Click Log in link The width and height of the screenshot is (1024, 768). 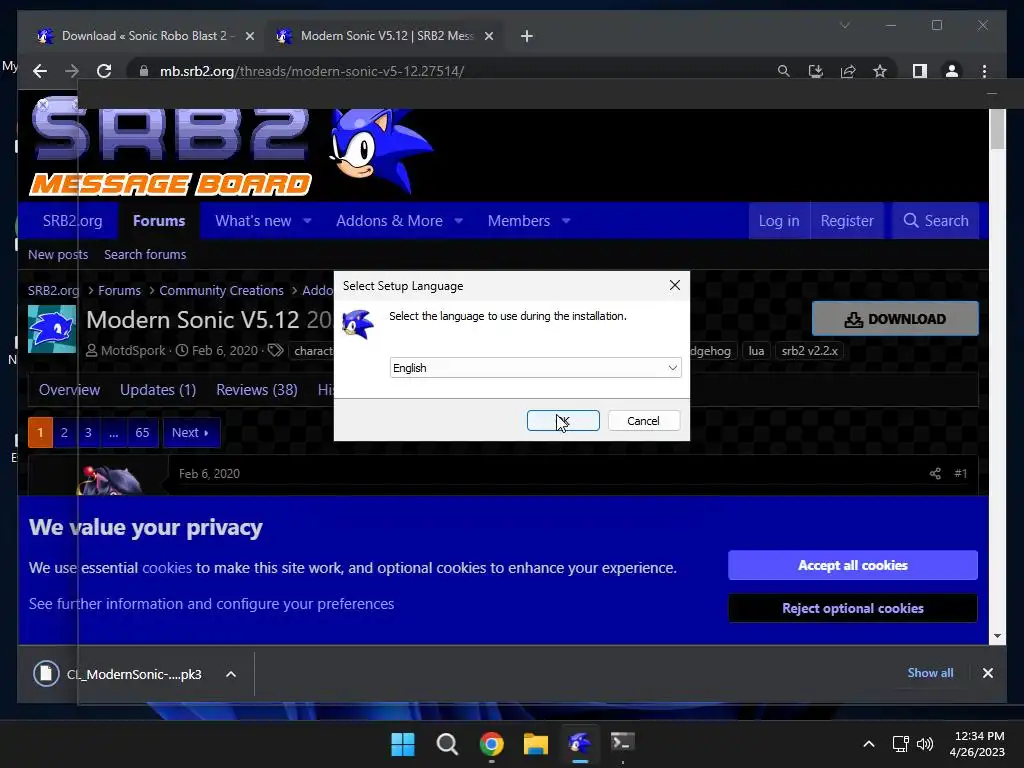pyautogui.click(x=778, y=221)
